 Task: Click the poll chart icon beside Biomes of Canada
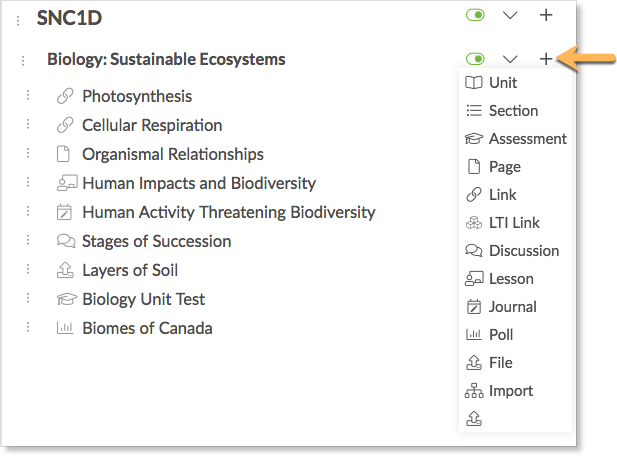point(65,327)
